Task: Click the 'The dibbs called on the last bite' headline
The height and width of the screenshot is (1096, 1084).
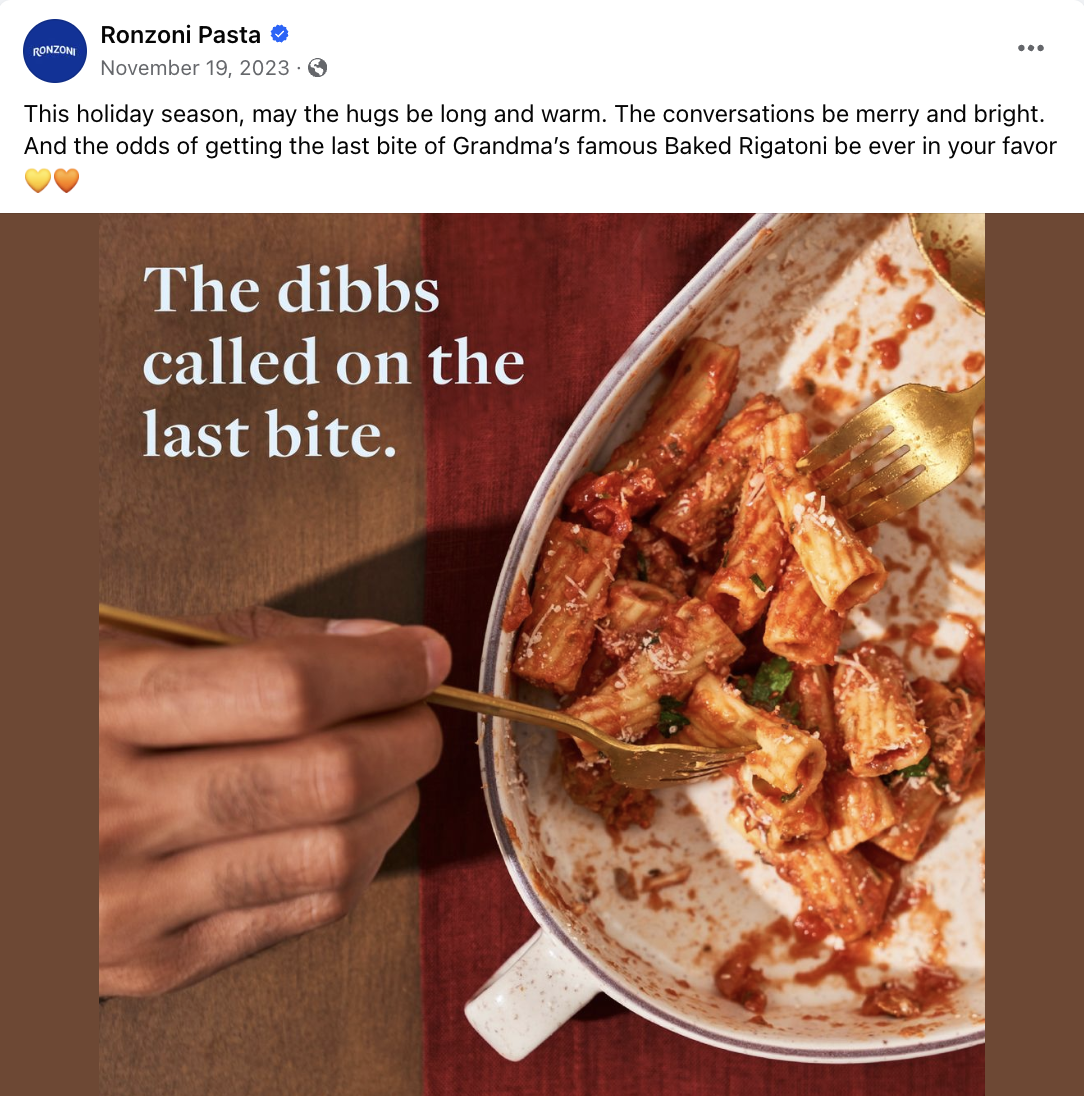Action: click(333, 361)
